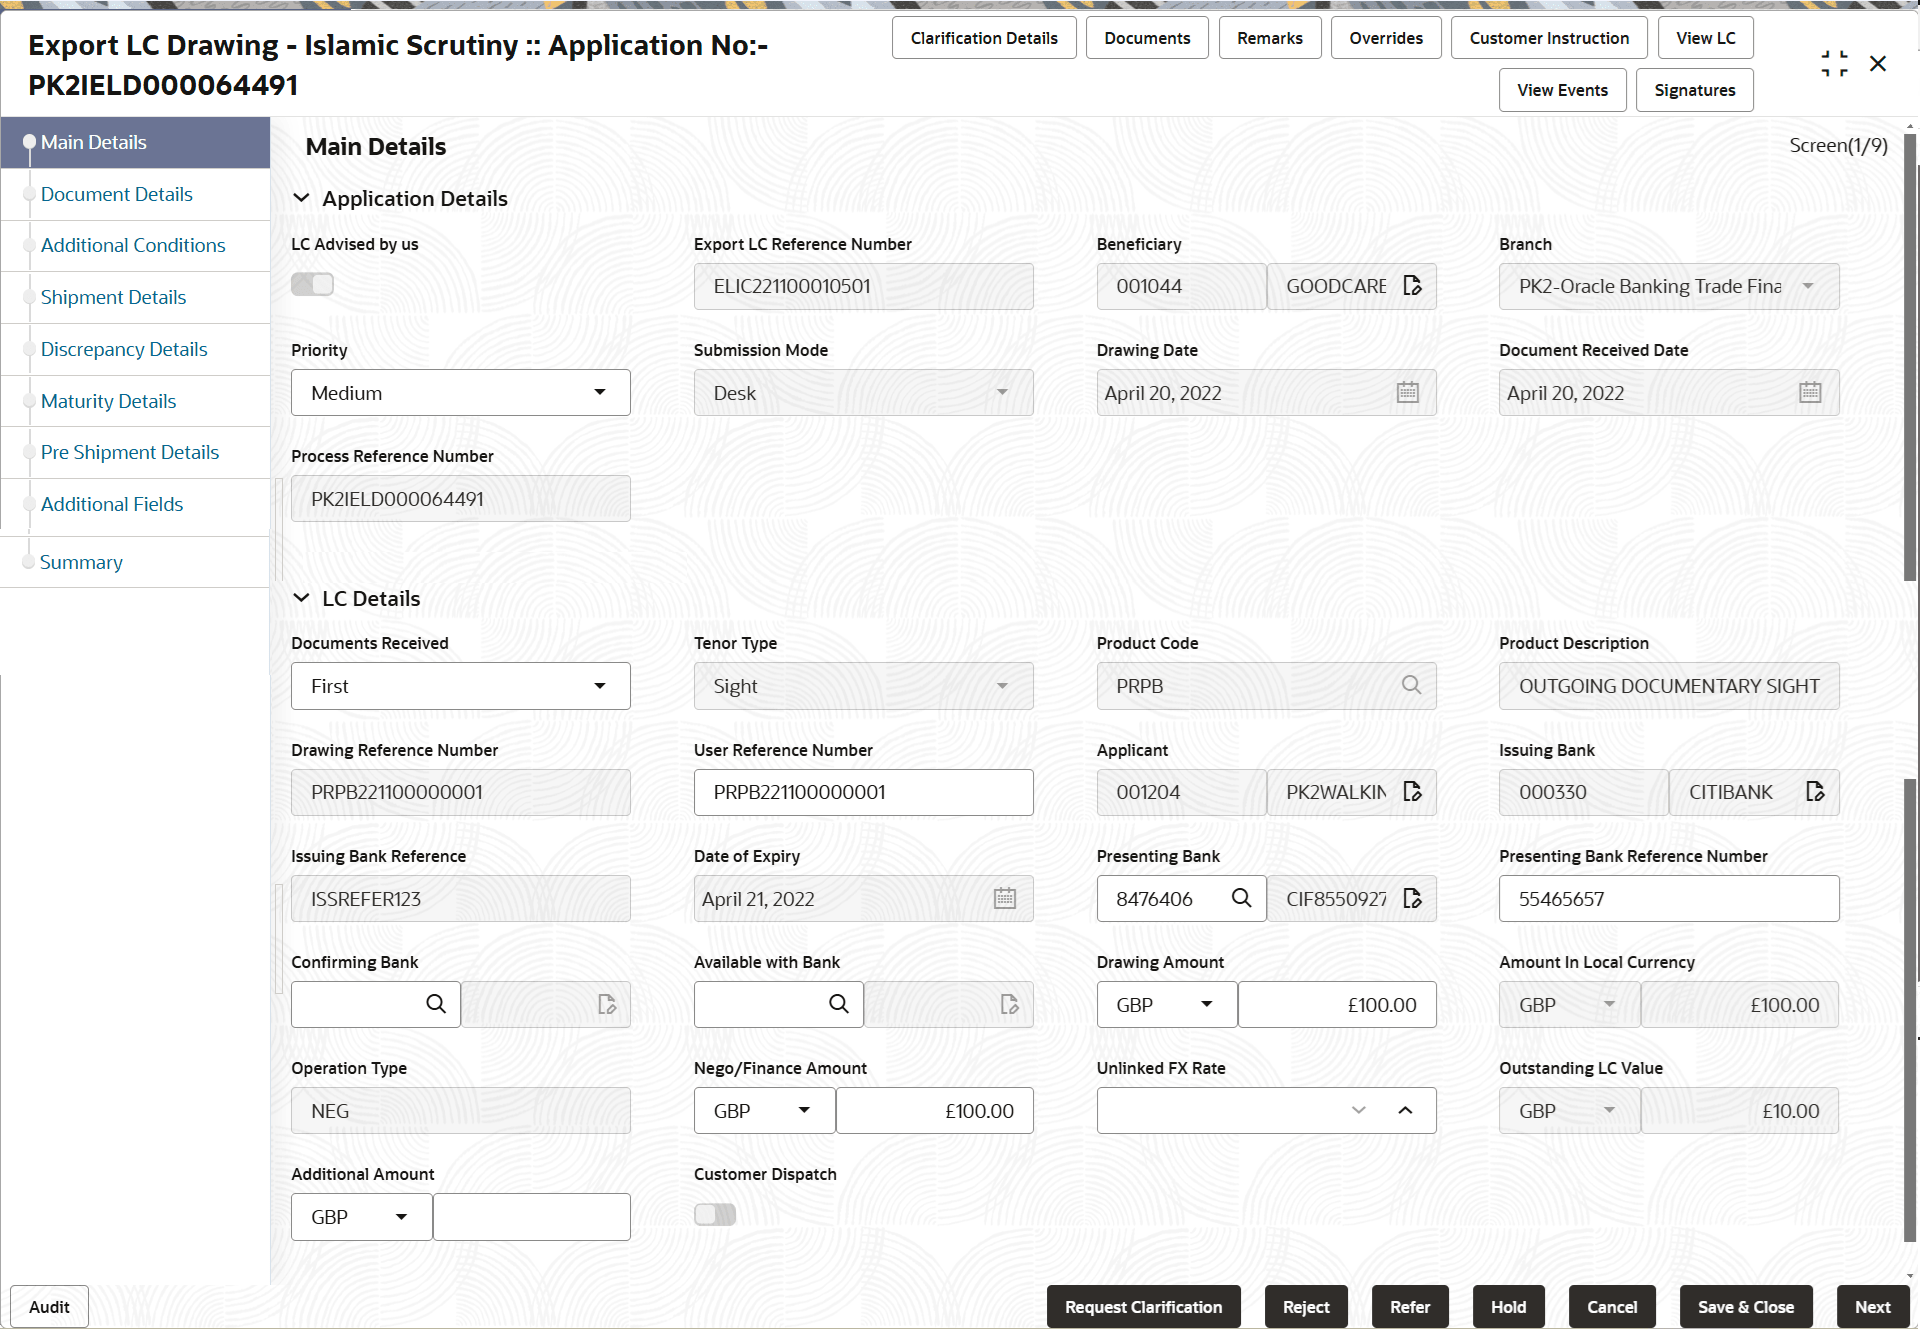Toggle the Customer Dispatch switch
Screen dimensions: 1920x1329
click(714, 1214)
